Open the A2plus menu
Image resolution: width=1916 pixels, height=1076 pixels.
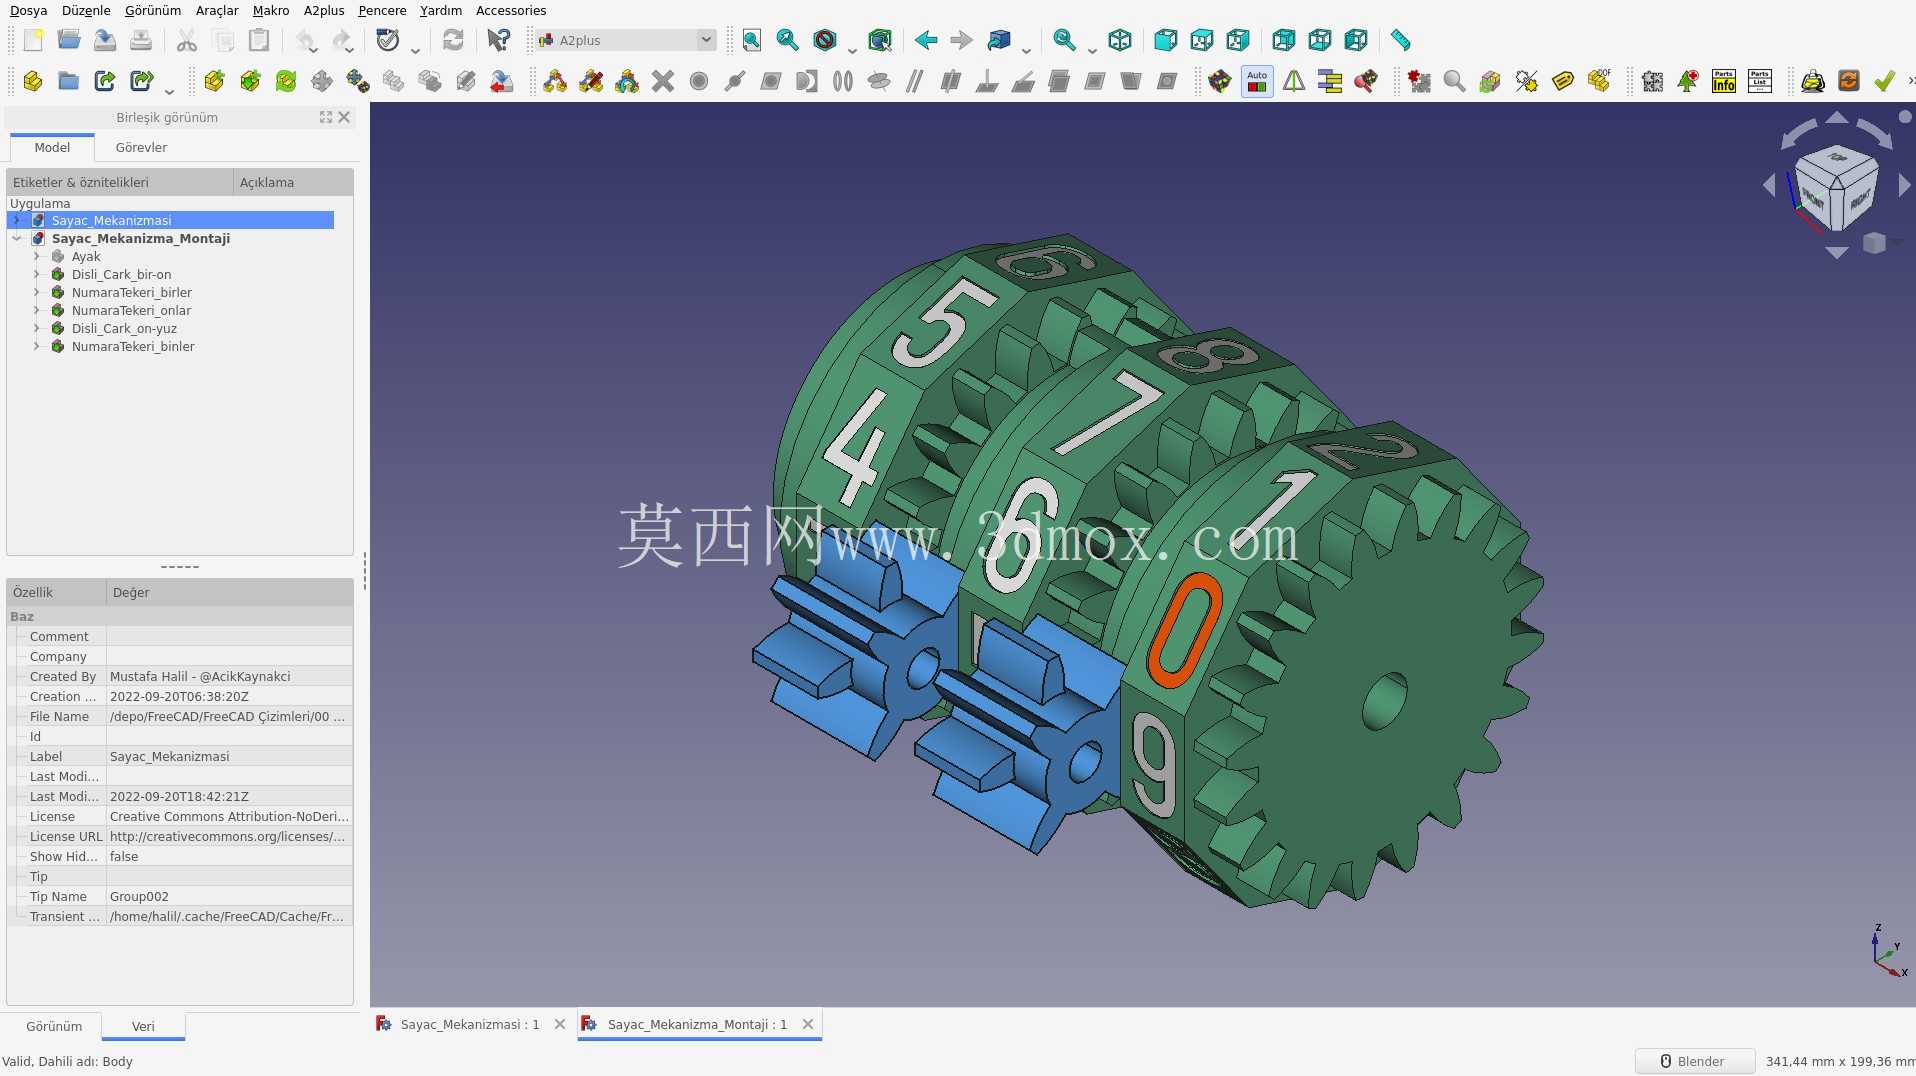[x=324, y=10]
